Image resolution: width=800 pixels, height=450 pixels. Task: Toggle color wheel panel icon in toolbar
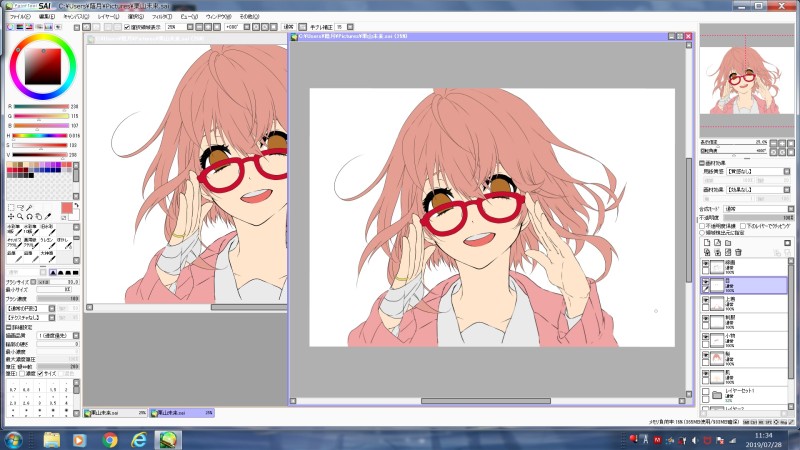tap(11, 27)
